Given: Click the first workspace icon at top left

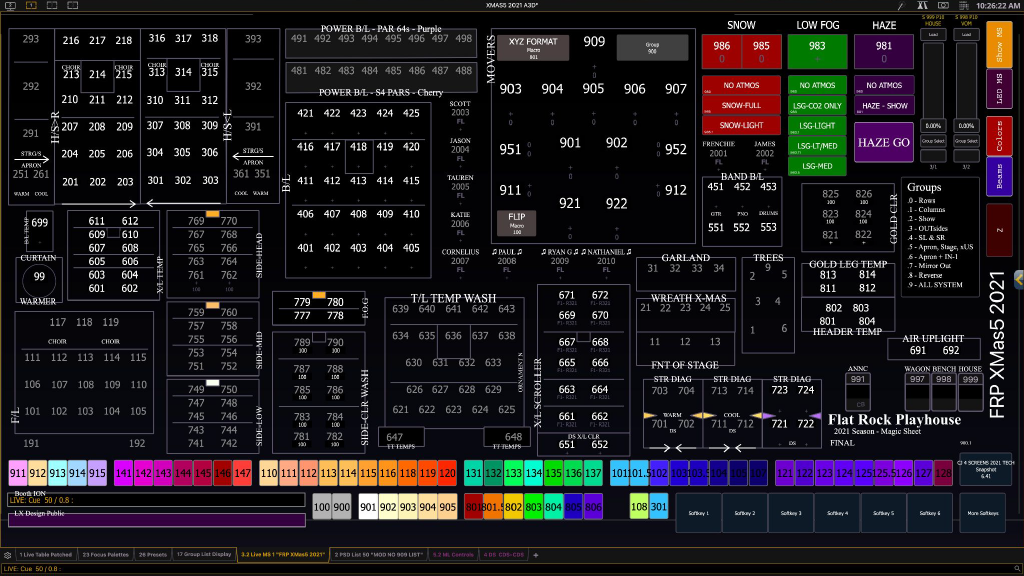Looking at the screenshot, I should pyautogui.click(x=10, y=5).
